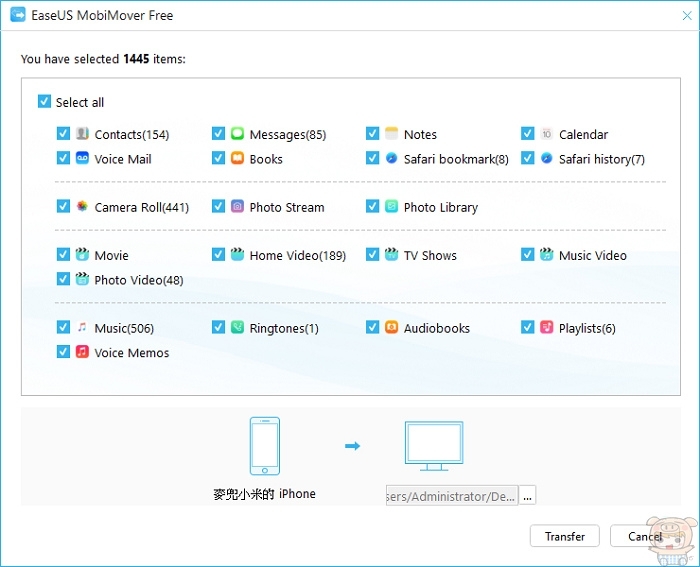Click the green Messages icon
This screenshot has width=700, height=567.
tap(237, 134)
